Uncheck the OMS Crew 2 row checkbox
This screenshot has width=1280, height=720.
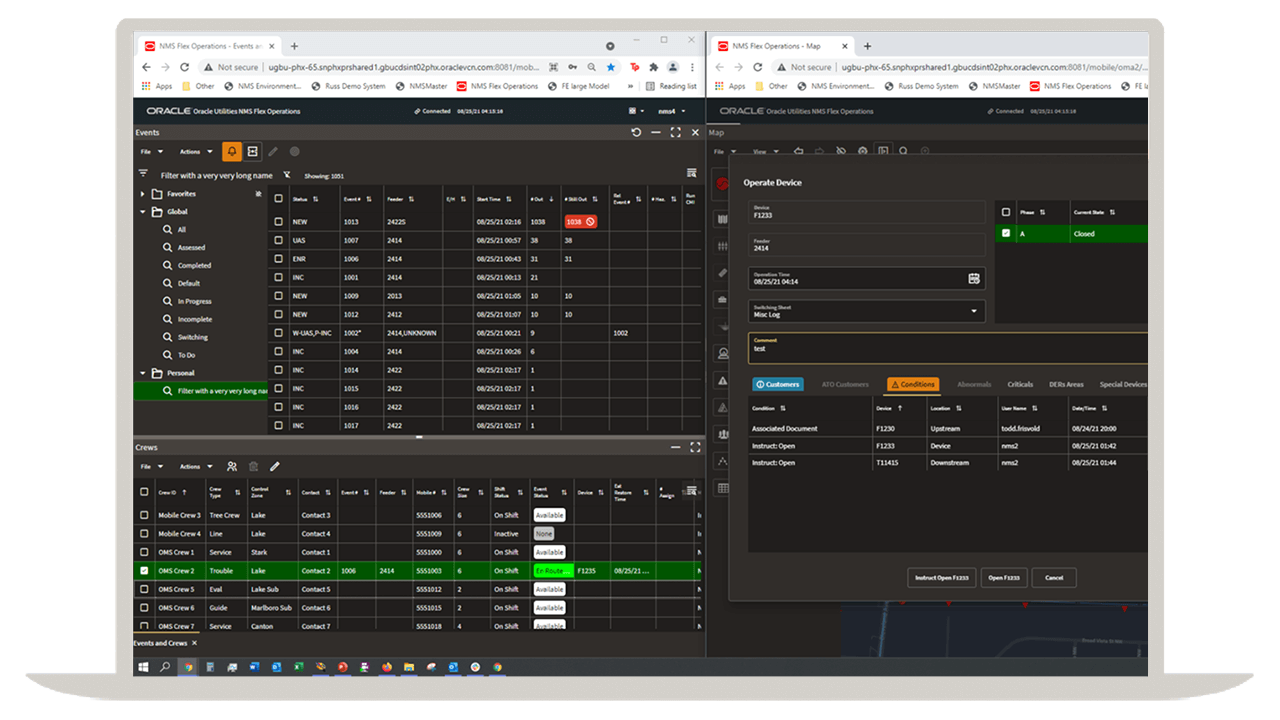click(x=144, y=571)
